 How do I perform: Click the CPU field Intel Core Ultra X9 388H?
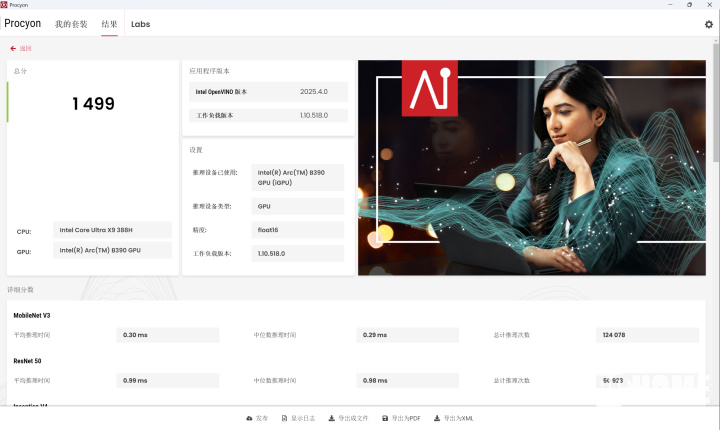pos(112,230)
